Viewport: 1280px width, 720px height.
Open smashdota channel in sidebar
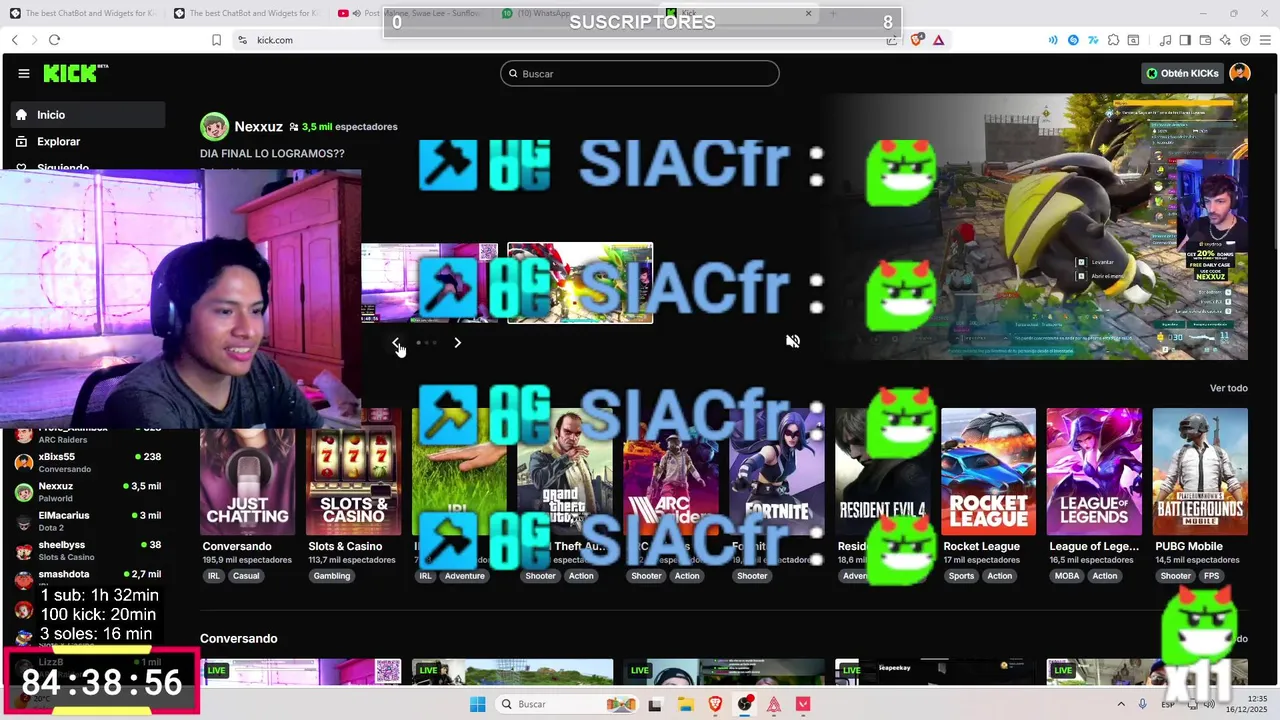[x=88, y=580]
